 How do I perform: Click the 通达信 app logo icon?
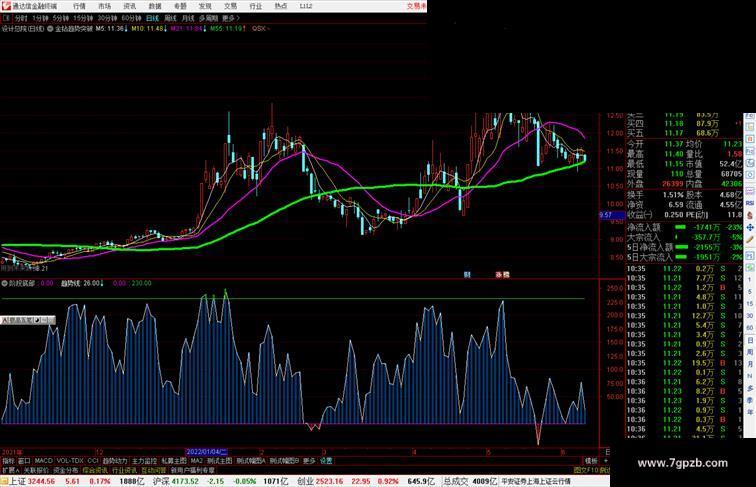point(6,6)
